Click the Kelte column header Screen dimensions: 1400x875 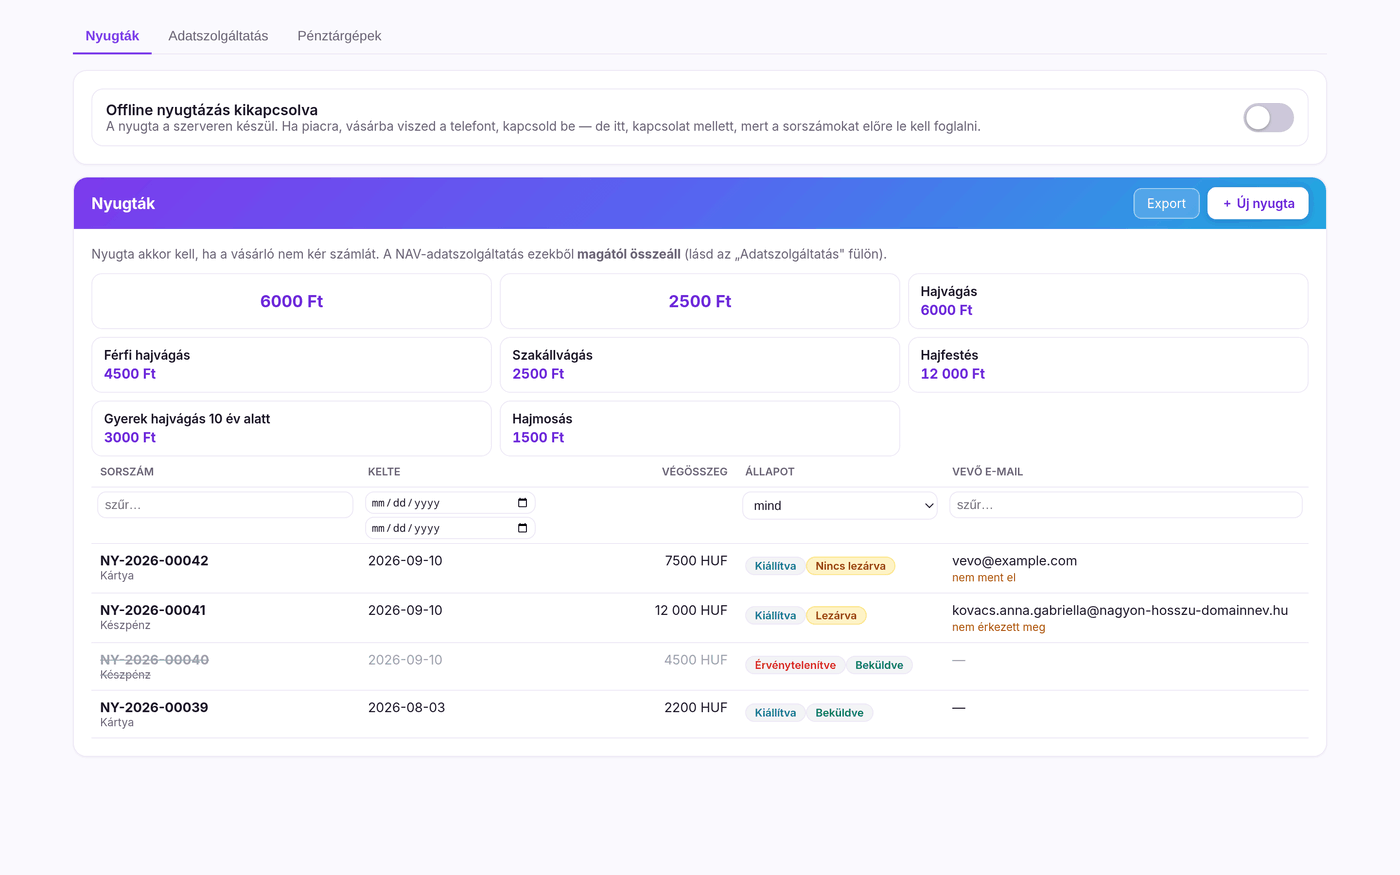[384, 472]
